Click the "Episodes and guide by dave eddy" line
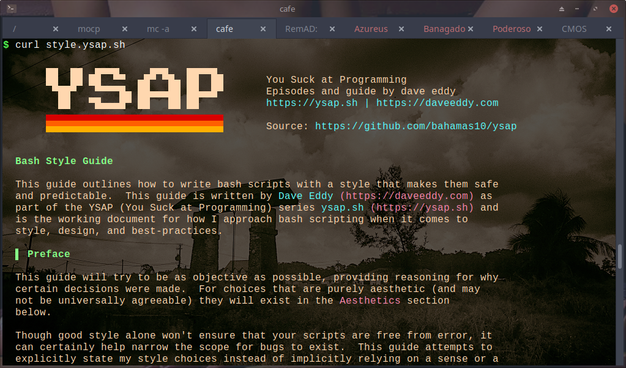626x368 pixels. 361,91
